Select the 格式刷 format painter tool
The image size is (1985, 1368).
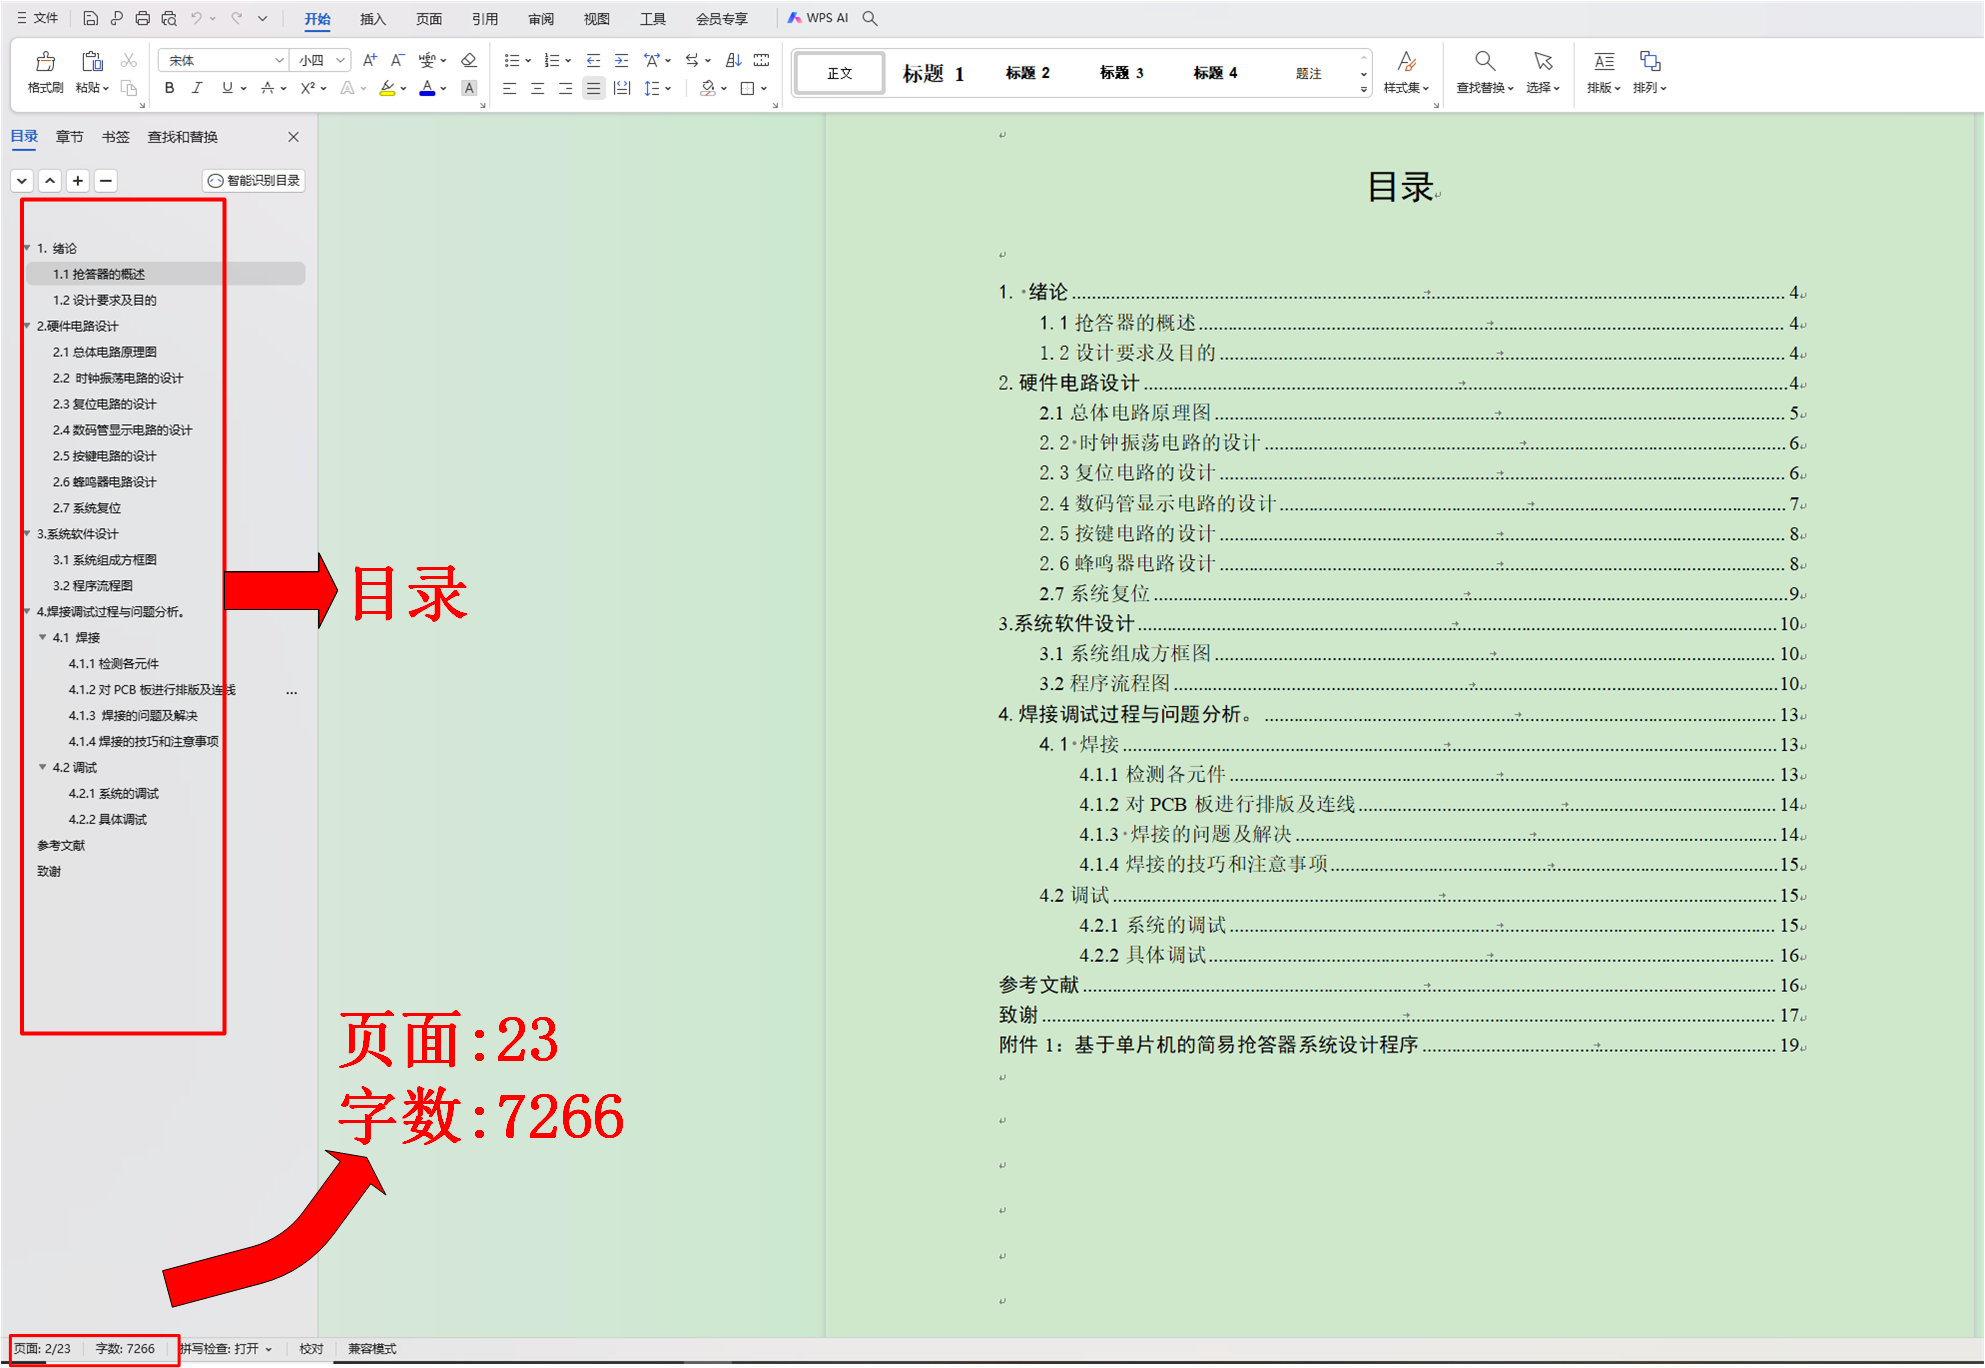(x=44, y=71)
